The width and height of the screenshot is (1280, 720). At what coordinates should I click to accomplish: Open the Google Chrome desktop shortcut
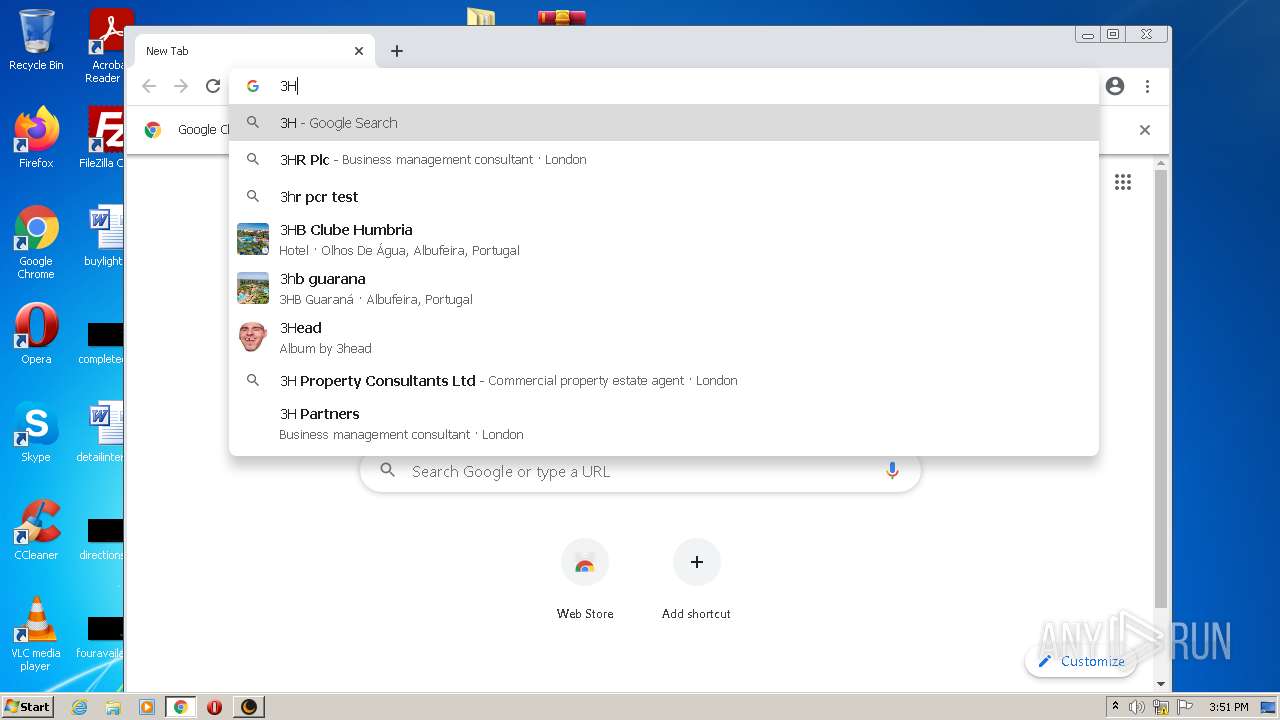36,243
